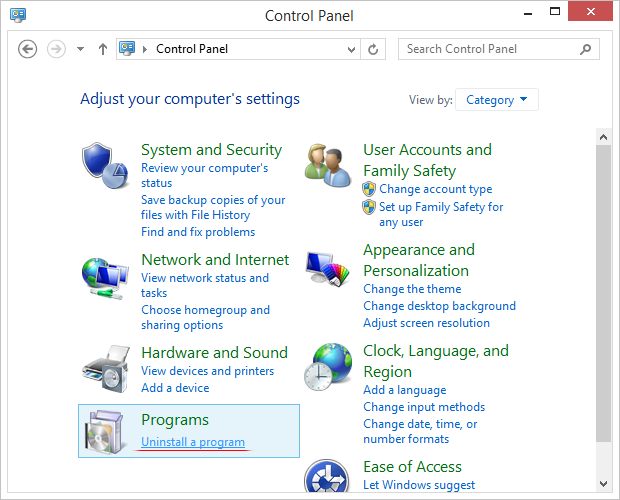The width and height of the screenshot is (620, 500).
Task: Open the Network and Internet category
Action: coord(215,260)
